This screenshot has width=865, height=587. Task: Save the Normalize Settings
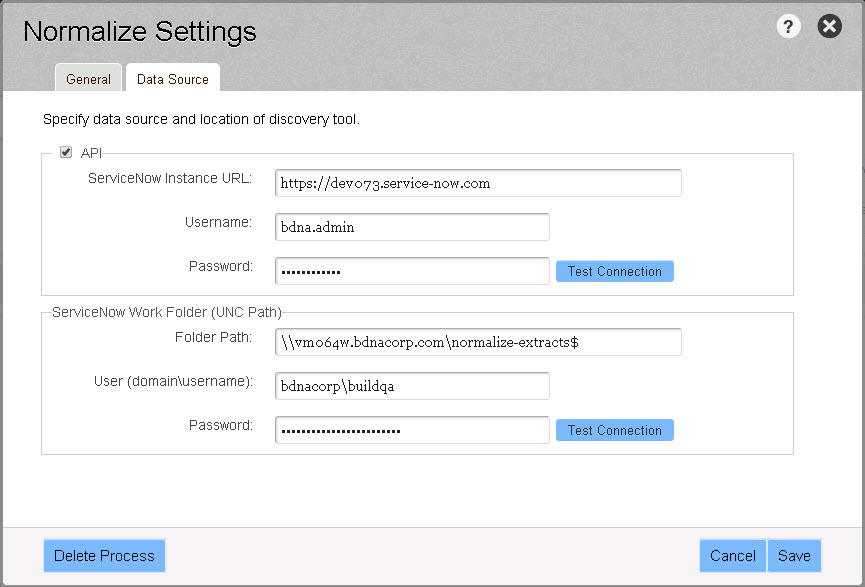coord(794,556)
